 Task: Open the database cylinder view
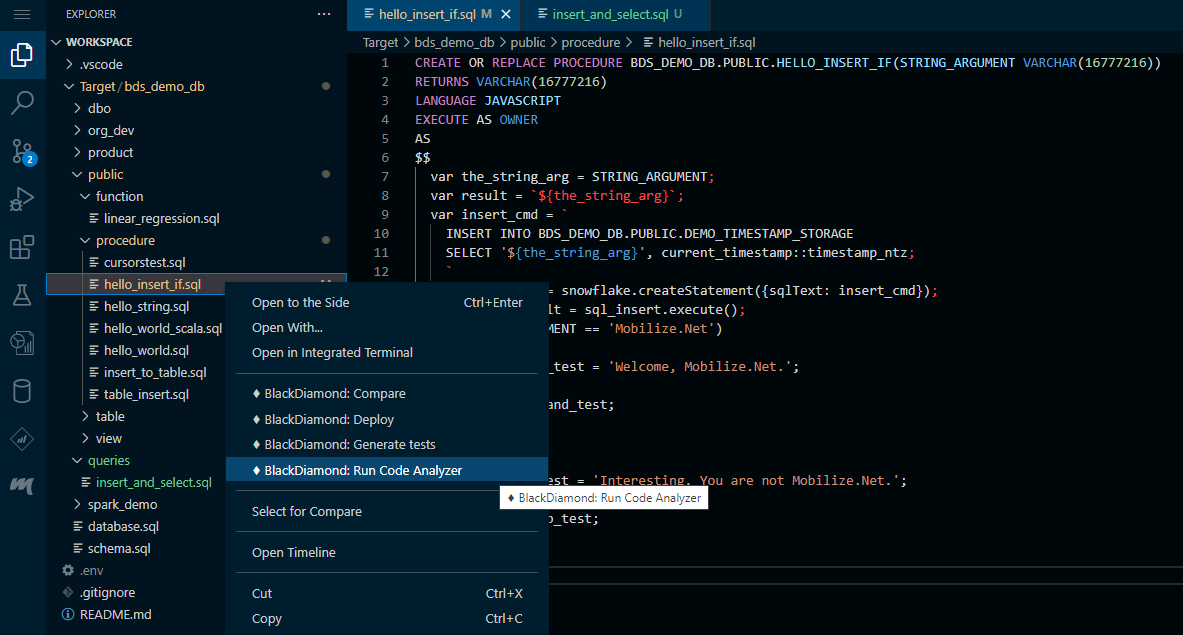tap(22, 391)
